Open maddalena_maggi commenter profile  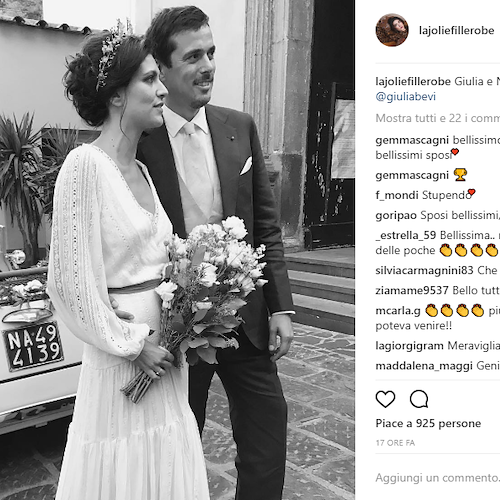point(424,366)
